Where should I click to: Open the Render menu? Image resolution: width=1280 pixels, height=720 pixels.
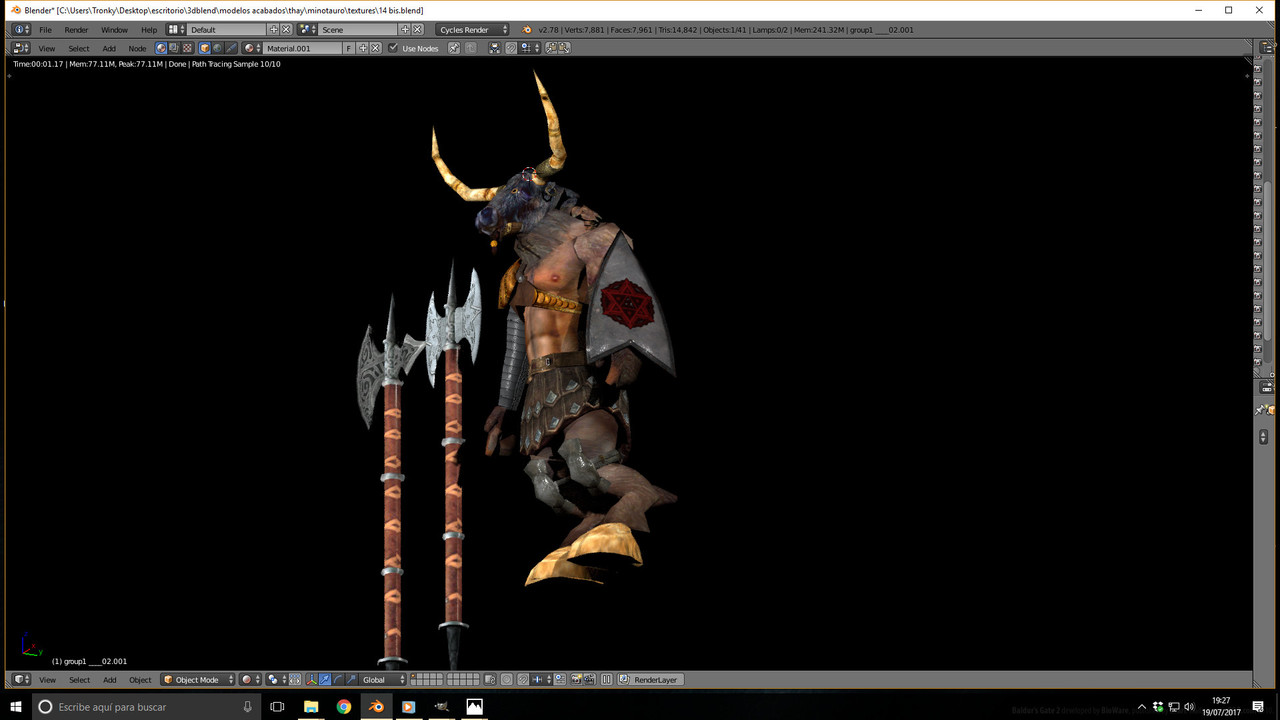pos(76,30)
